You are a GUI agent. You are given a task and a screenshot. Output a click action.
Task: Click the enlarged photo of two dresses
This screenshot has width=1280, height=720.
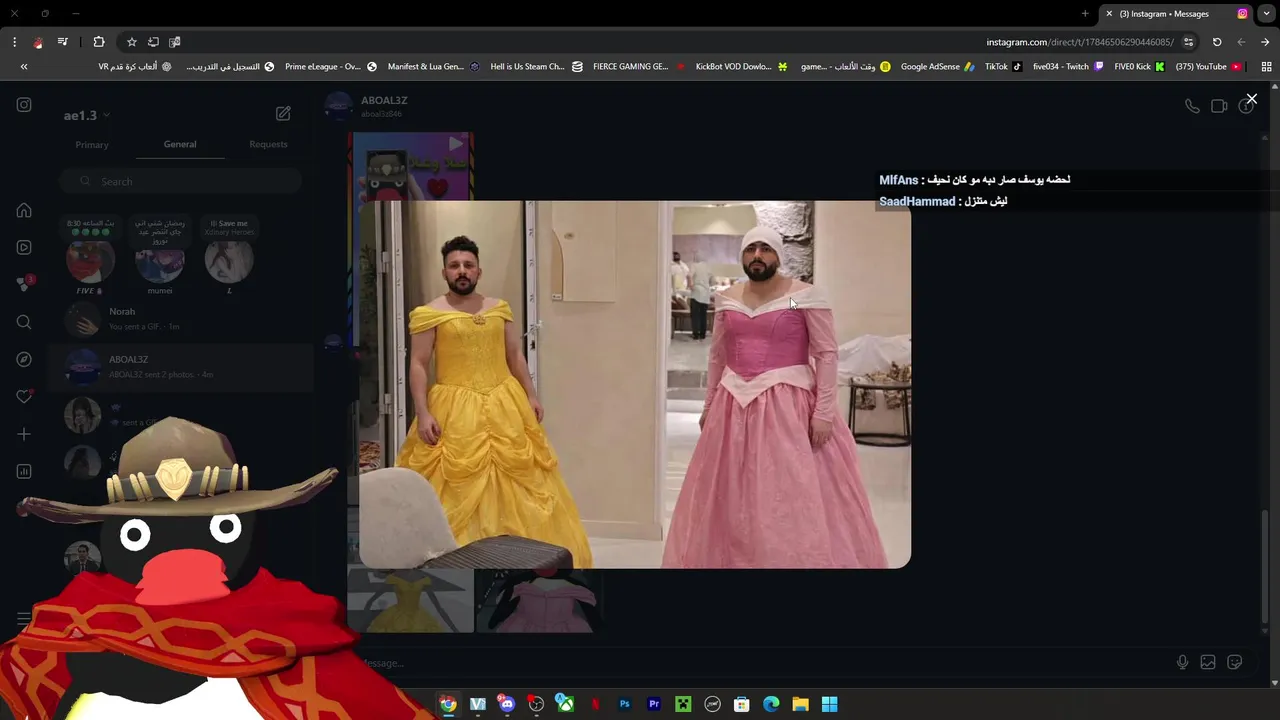(635, 384)
